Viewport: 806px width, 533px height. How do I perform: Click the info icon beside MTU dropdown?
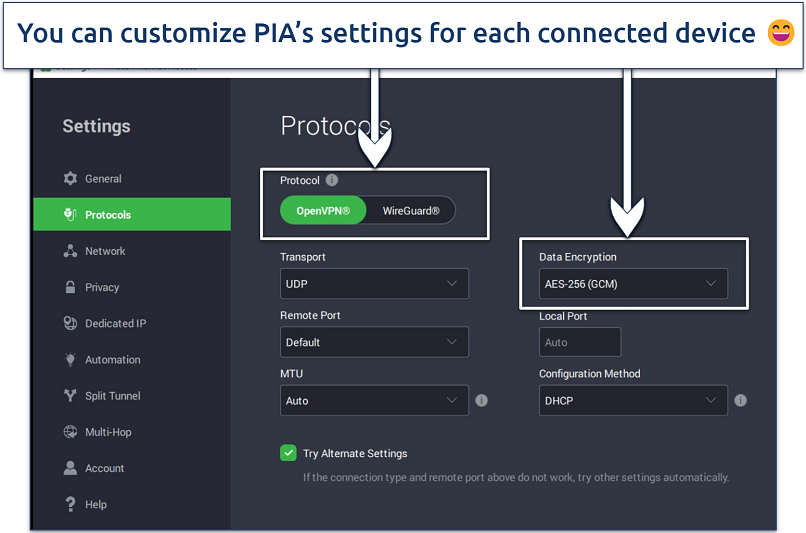pyautogui.click(x=481, y=400)
